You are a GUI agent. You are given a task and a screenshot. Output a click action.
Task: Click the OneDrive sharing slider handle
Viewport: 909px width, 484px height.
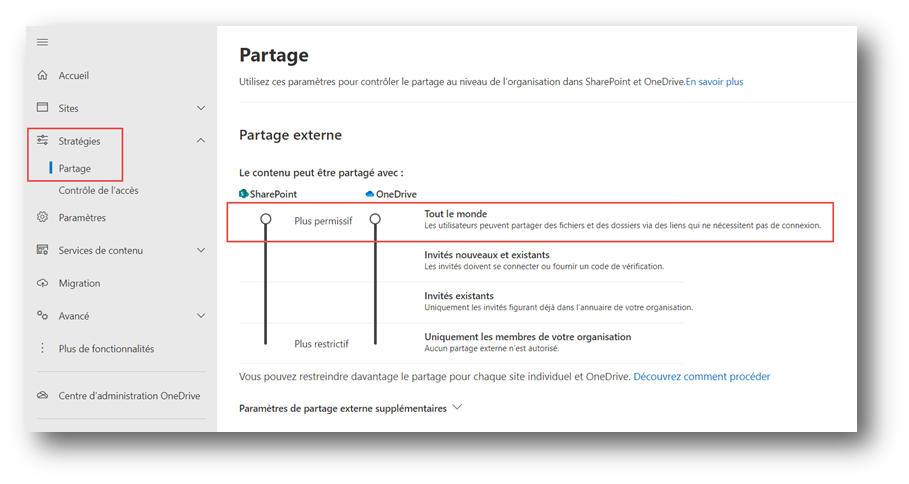[x=375, y=219]
